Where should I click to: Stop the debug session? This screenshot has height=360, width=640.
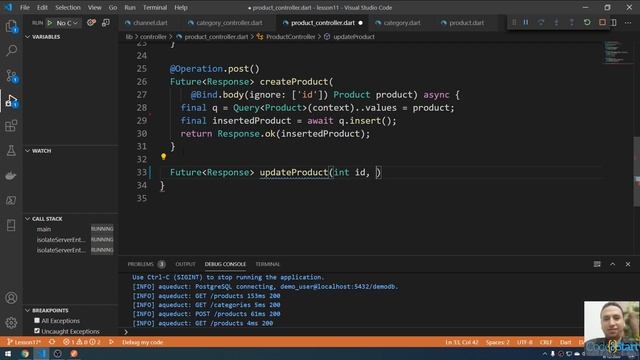click(602, 22)
